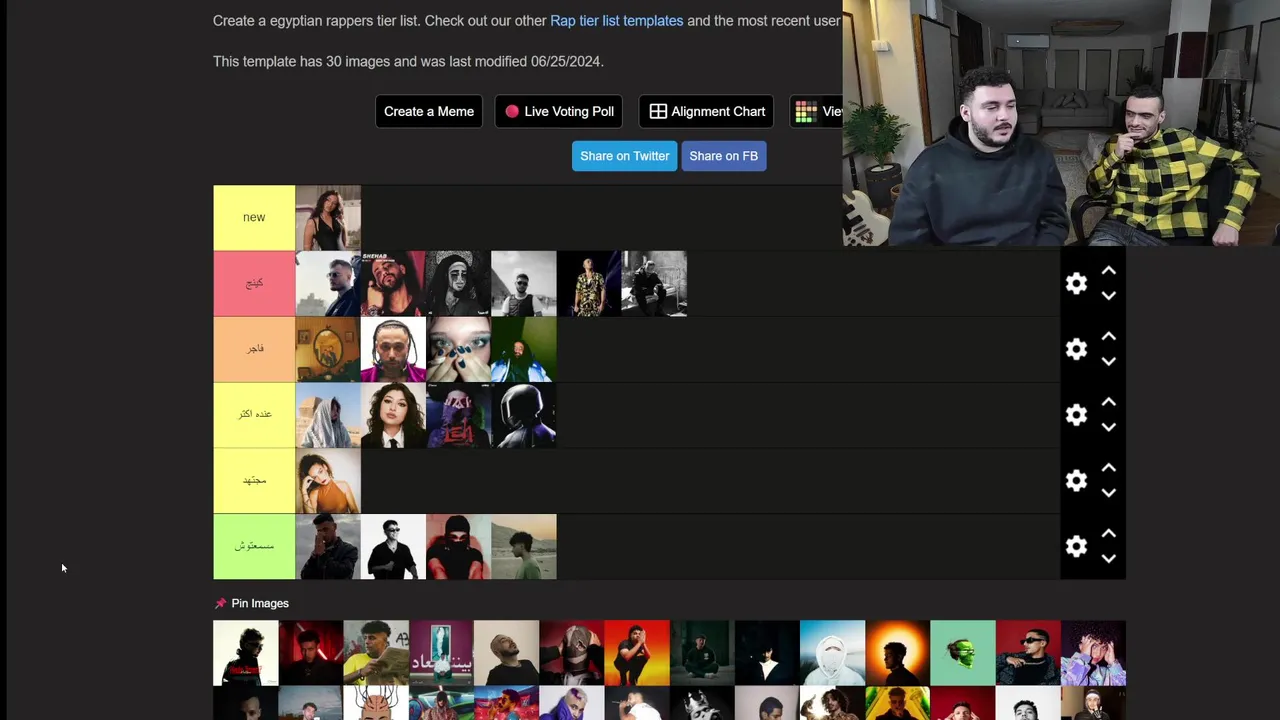Open settings gear for the مسمعتوش tier row
Screen dimensions: 1280x720
coord(1076,546)
